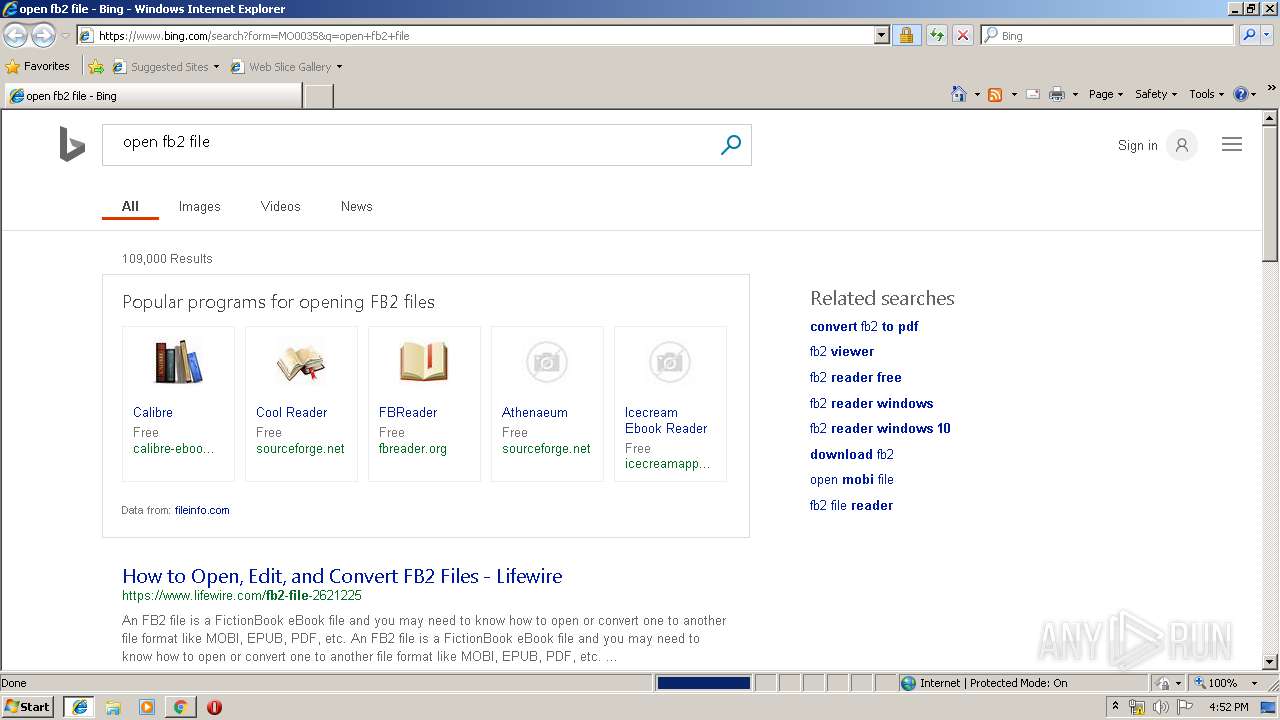The width and height of the screenshot is (1280, 720).
Task: Open the Bing hamburger menu
Action: (1232, 145)
